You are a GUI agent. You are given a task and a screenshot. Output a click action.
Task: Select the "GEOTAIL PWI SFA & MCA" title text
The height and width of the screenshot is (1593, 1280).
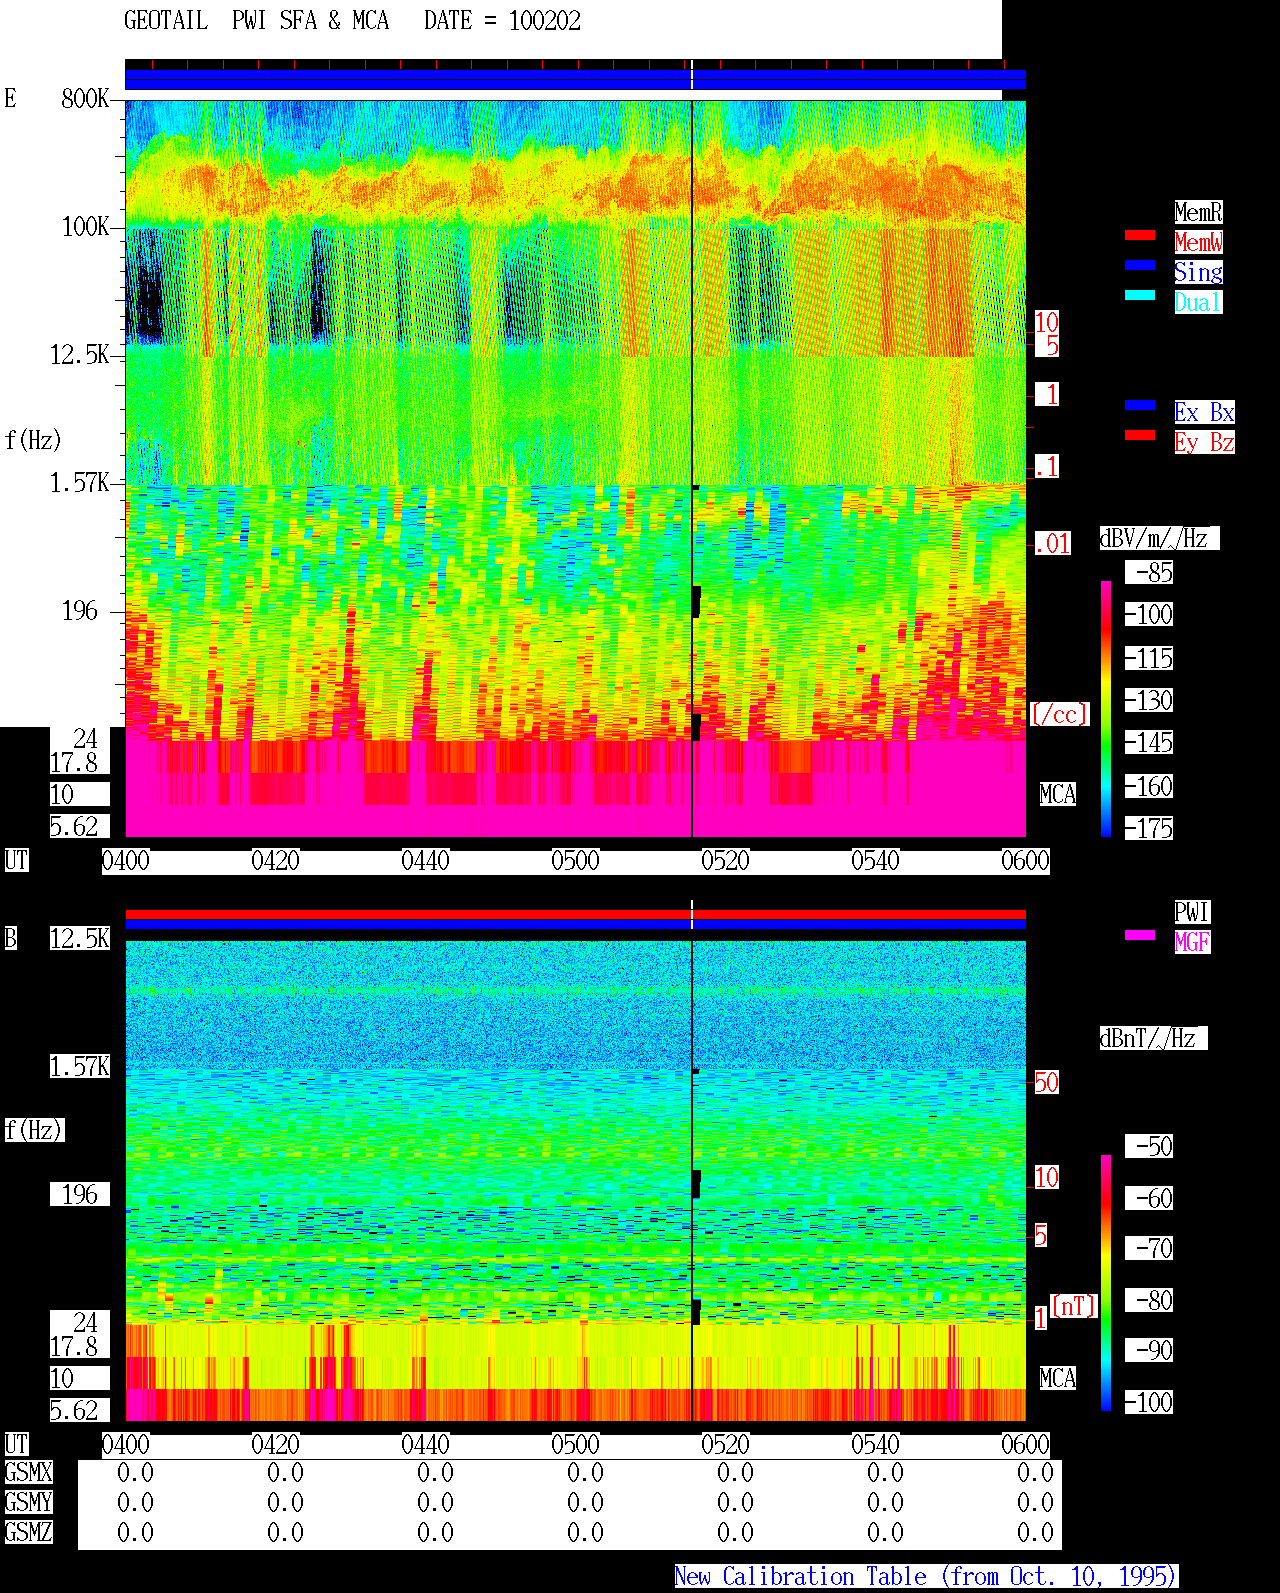[256, 21]
